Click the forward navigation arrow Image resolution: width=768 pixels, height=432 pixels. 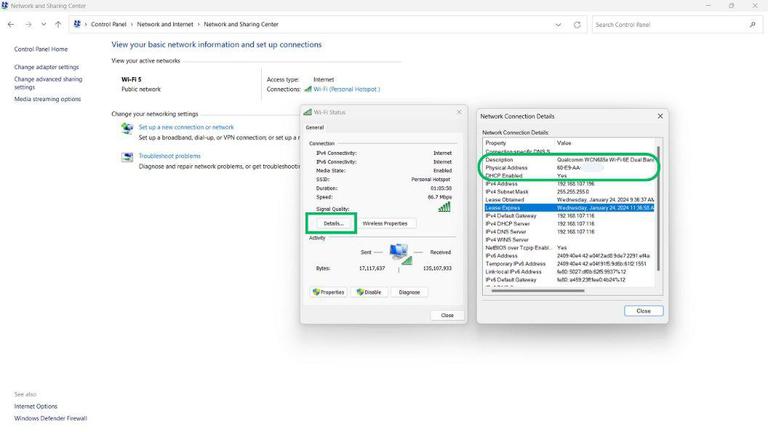[28, 24]
